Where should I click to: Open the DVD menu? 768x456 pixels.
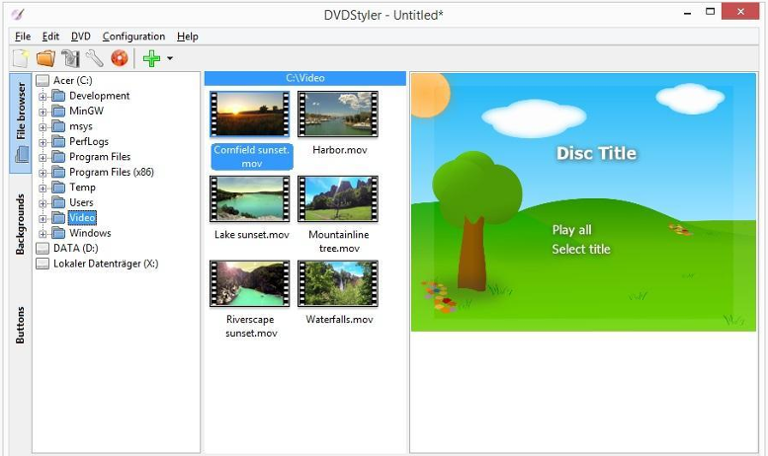pyautogui.click(x=80, y=37)
